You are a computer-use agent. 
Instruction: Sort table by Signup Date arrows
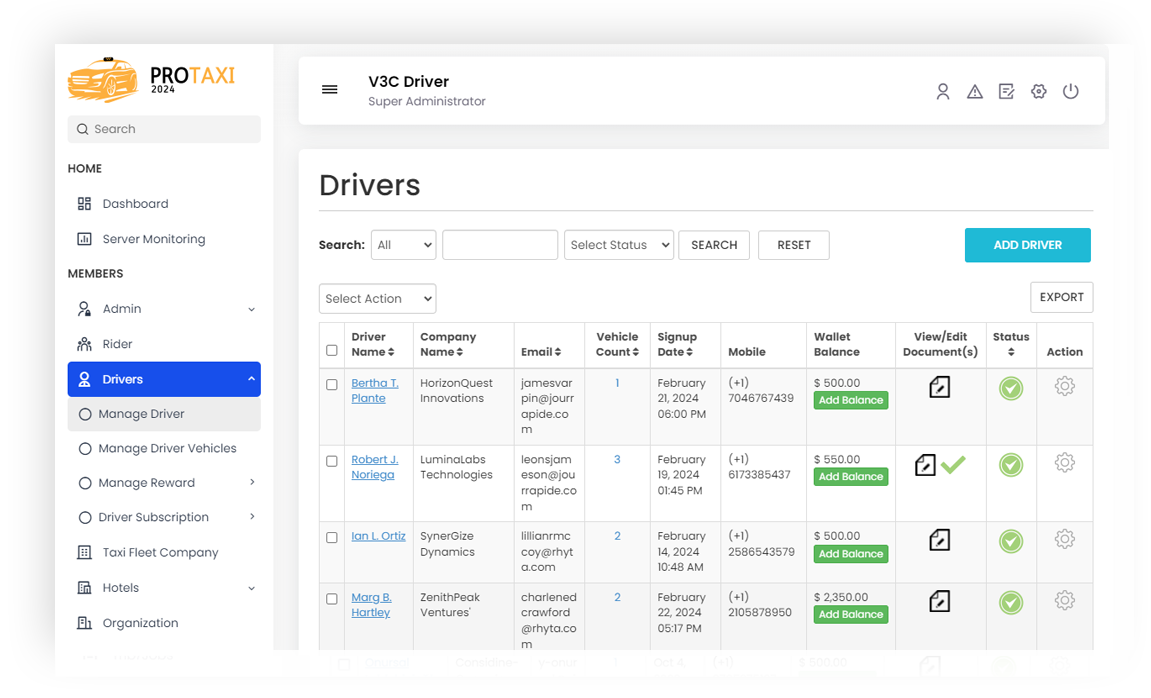[689, 352]
